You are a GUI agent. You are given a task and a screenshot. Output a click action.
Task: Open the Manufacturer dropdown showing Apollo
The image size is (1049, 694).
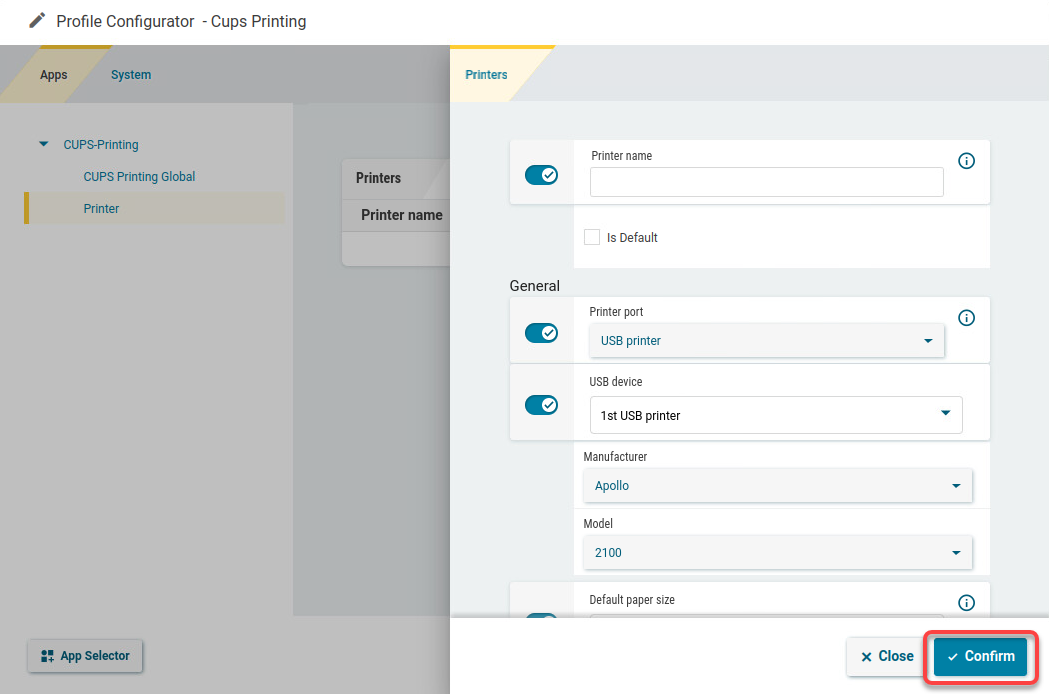click(777, 486)
